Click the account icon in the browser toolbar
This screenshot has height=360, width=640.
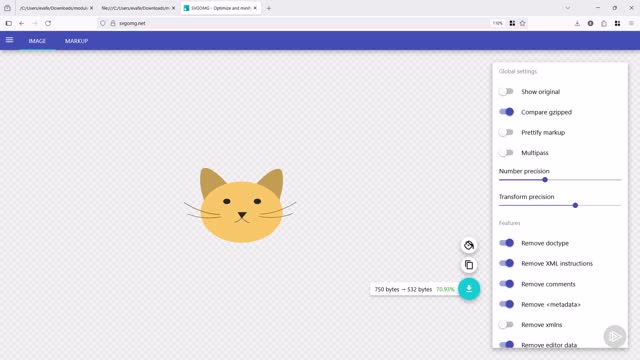click(590, 23)
